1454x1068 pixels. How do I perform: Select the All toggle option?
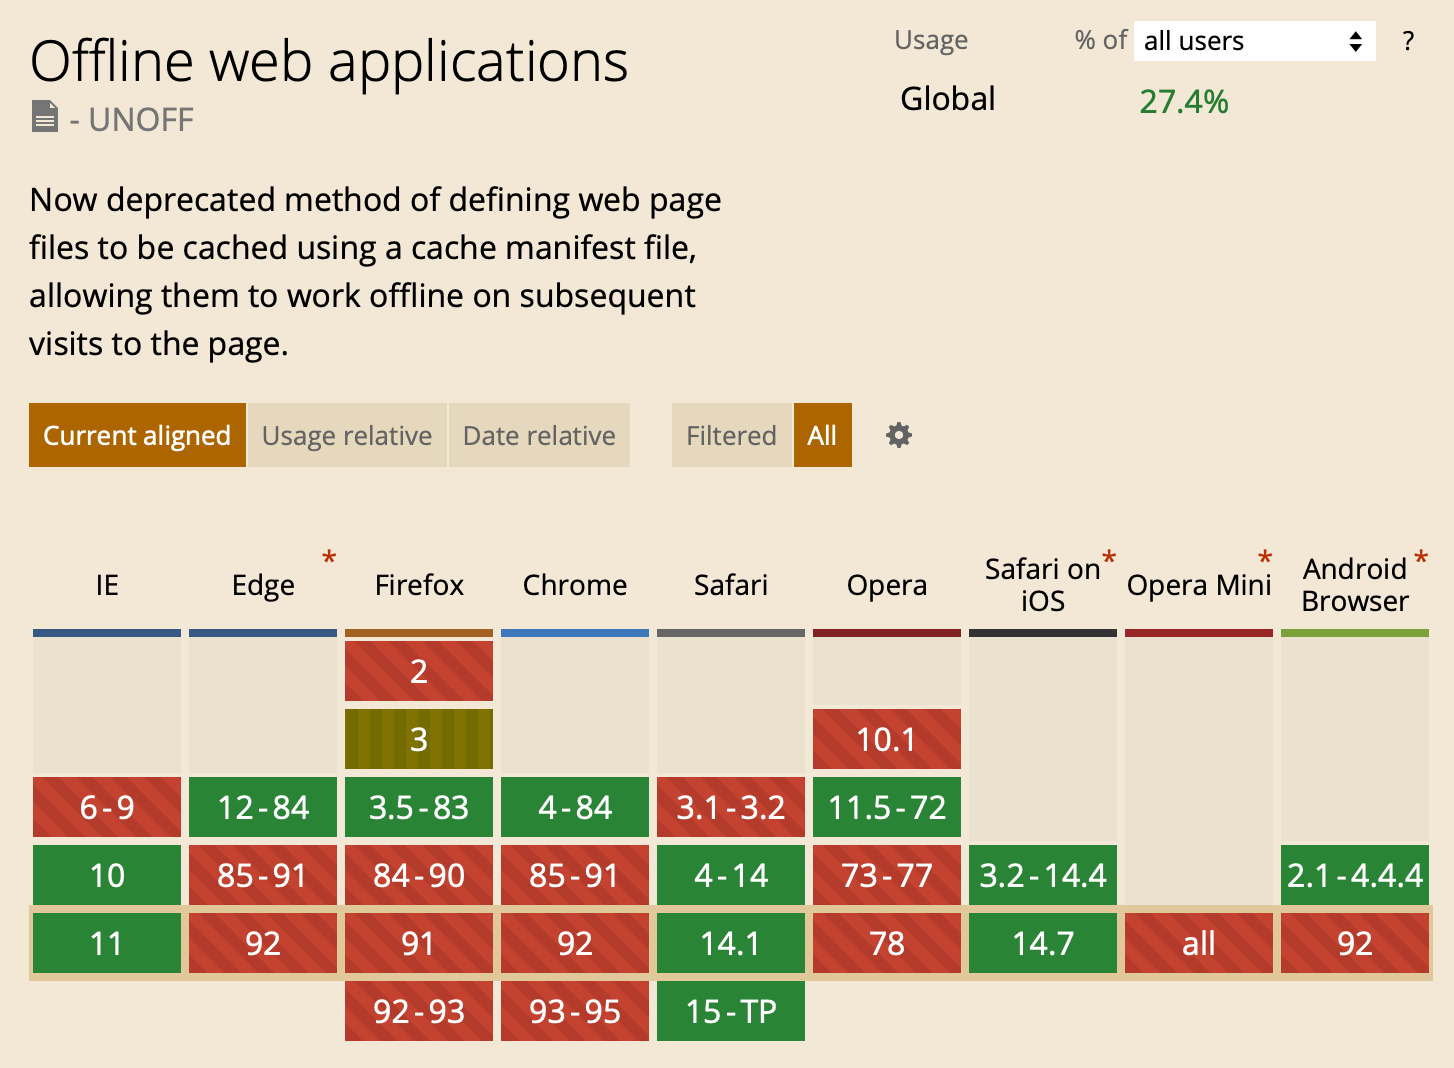pos(822,435)
